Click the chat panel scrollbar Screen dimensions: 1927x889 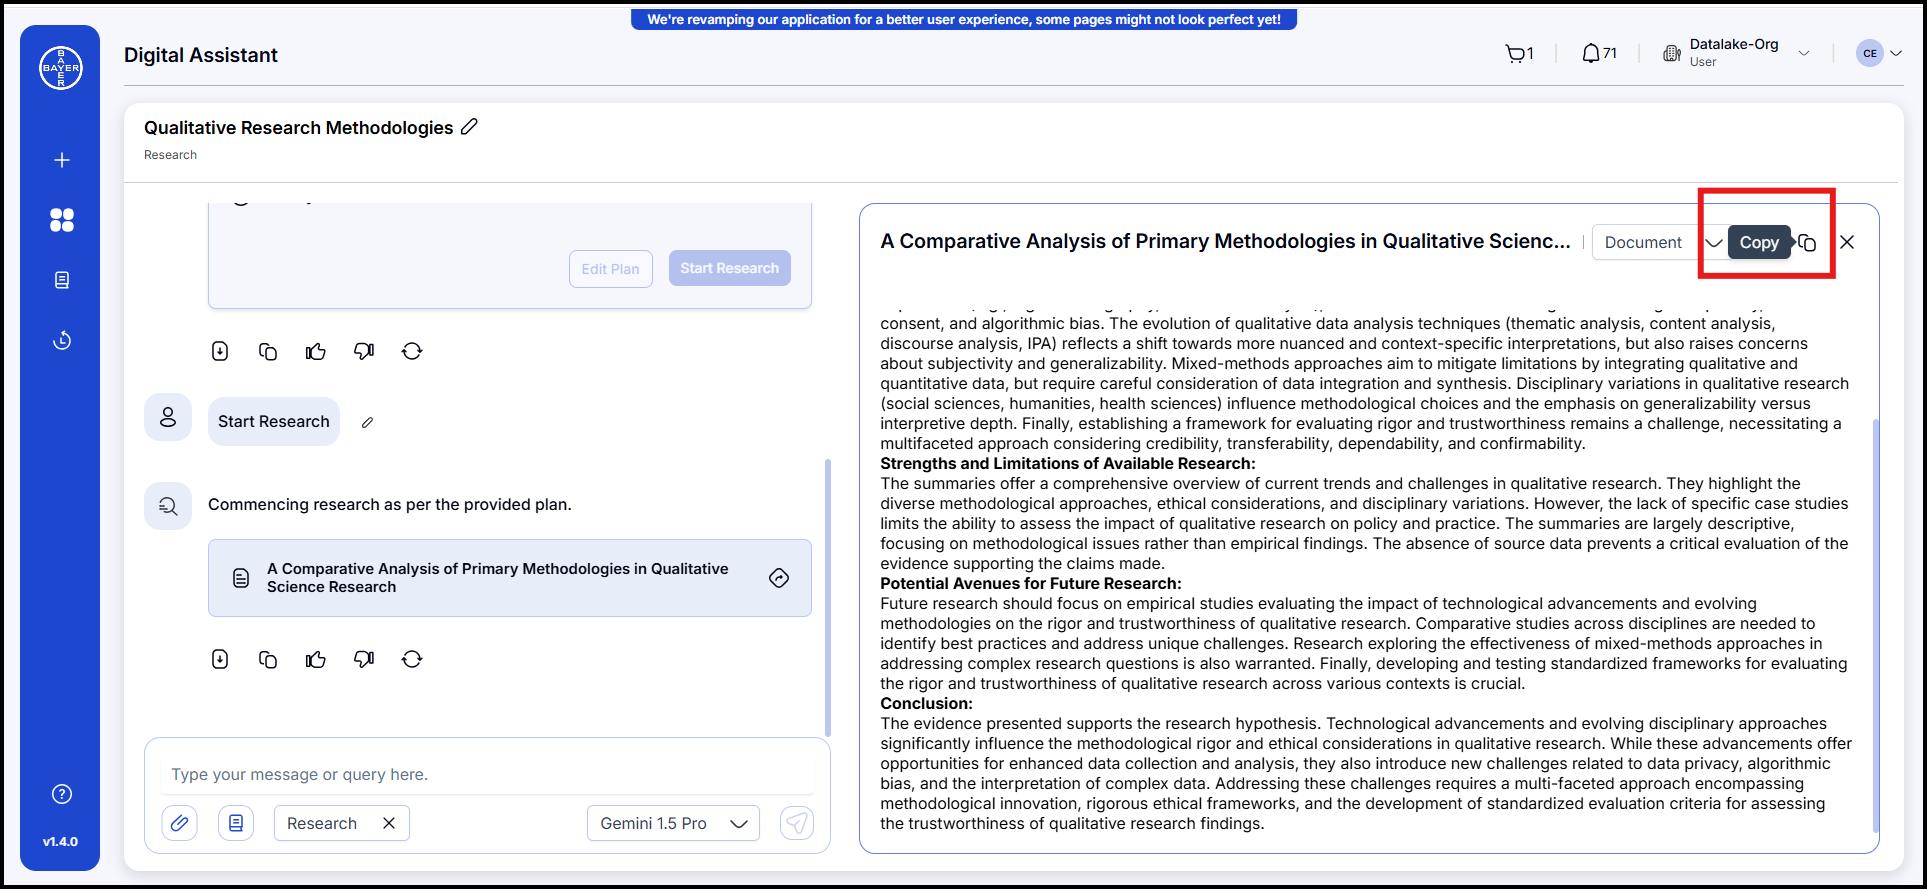tap(827, 597)
